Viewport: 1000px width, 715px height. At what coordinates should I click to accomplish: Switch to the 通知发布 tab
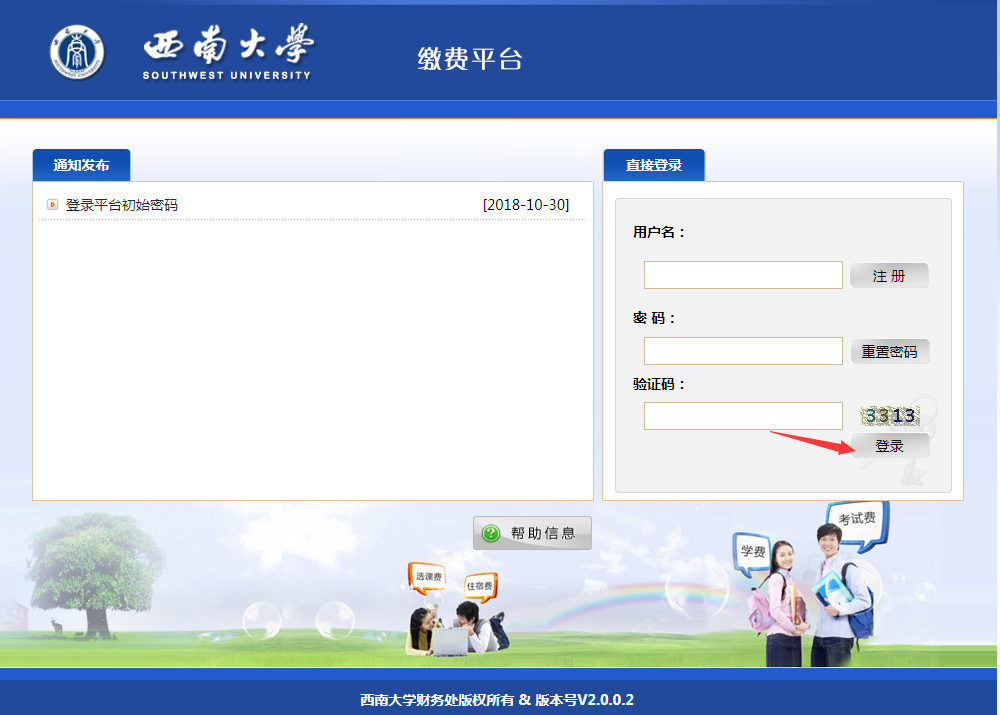[x=81, y=165]
